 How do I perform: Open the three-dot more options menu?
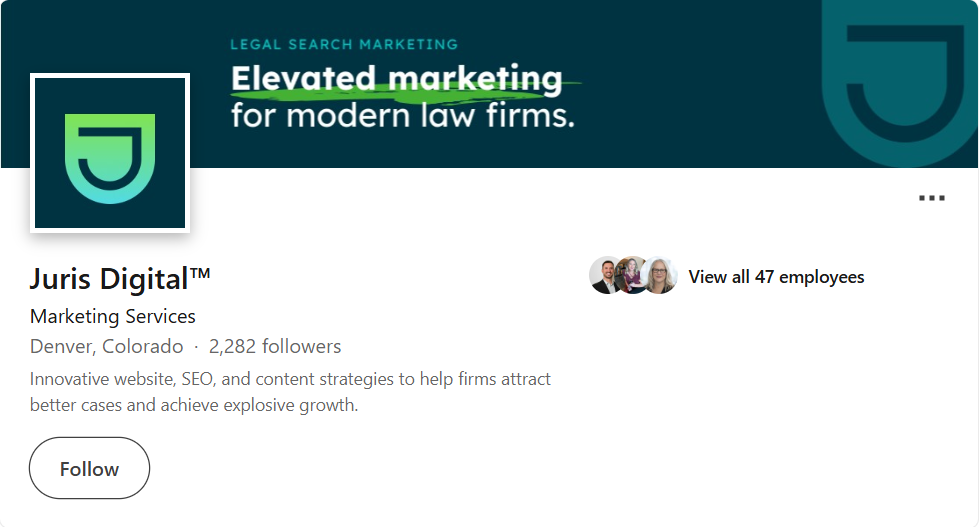(x=931, y=198)
